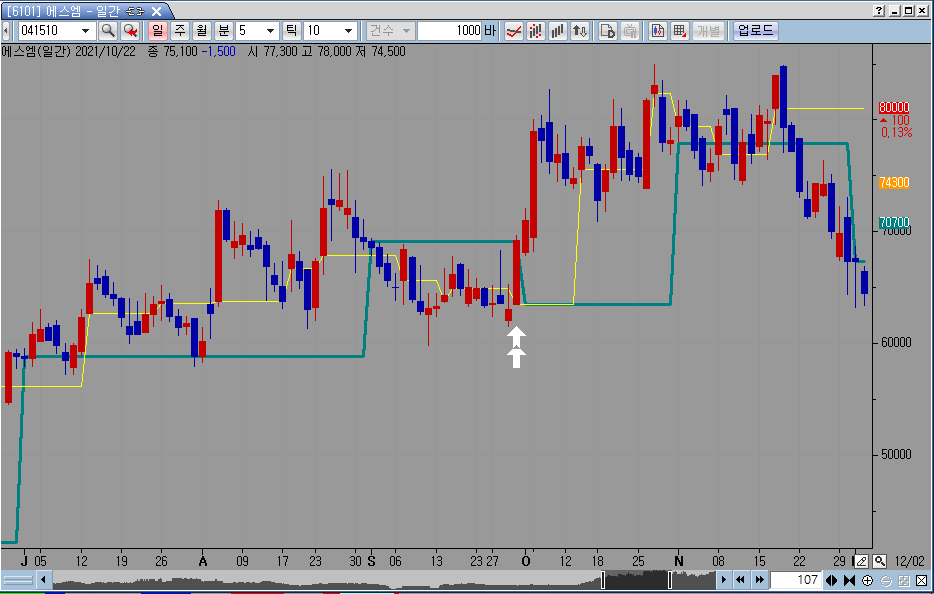Screen dimensions: 934x594
Task: Click the grid table icon in toolbar
Action: [x=679, y=31]
